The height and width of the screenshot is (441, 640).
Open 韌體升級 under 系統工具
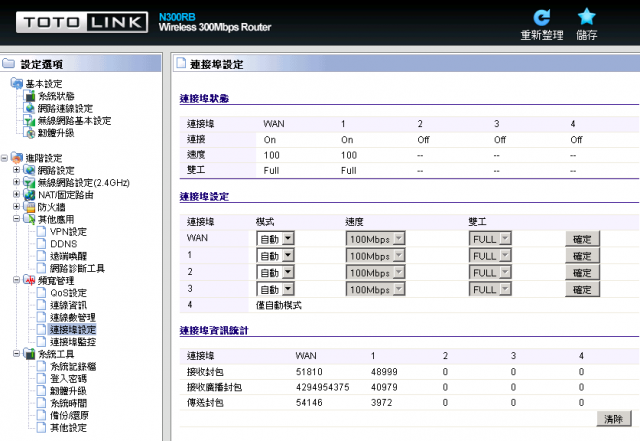pos(68,391)
